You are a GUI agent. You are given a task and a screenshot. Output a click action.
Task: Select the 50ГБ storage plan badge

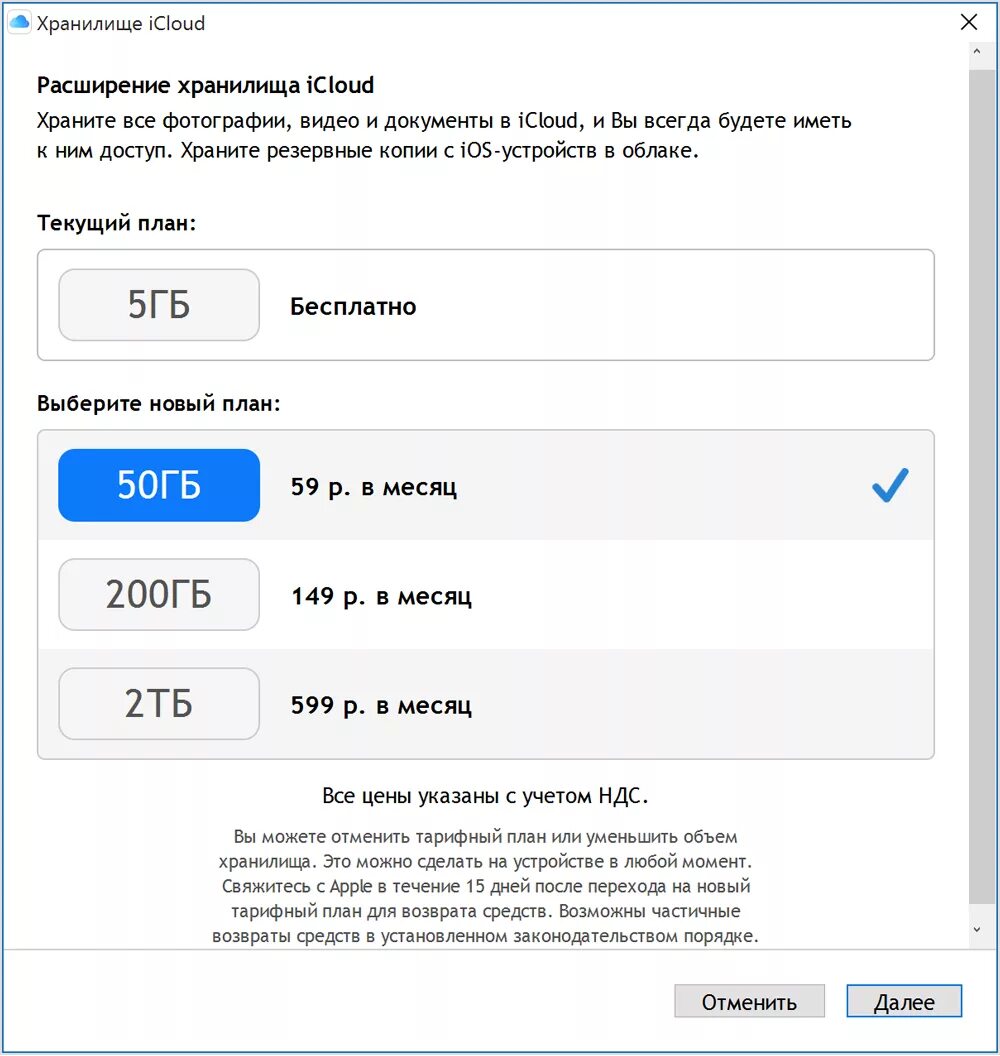pyautogui.click(x=158, y=485)
